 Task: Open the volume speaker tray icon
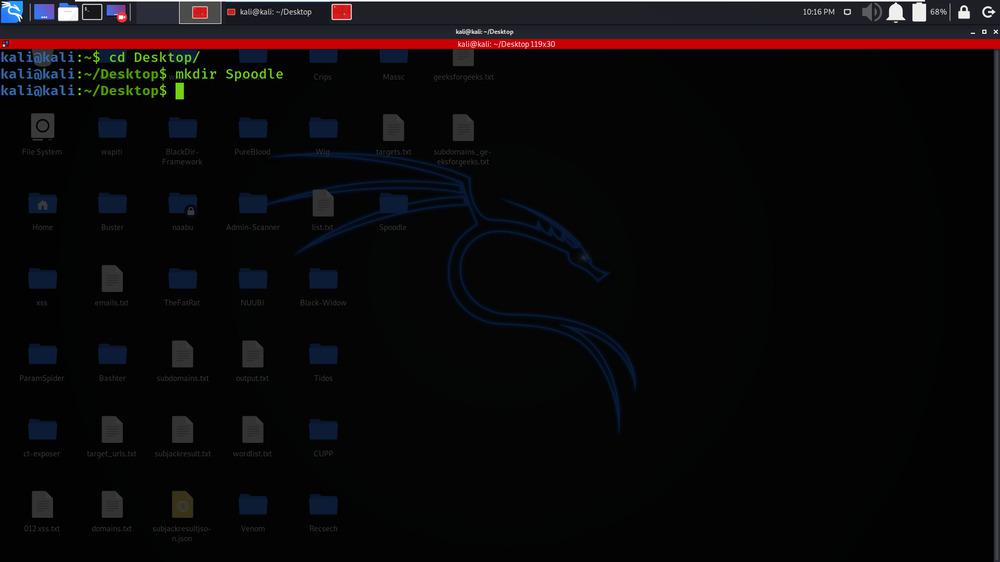[871, 12]
